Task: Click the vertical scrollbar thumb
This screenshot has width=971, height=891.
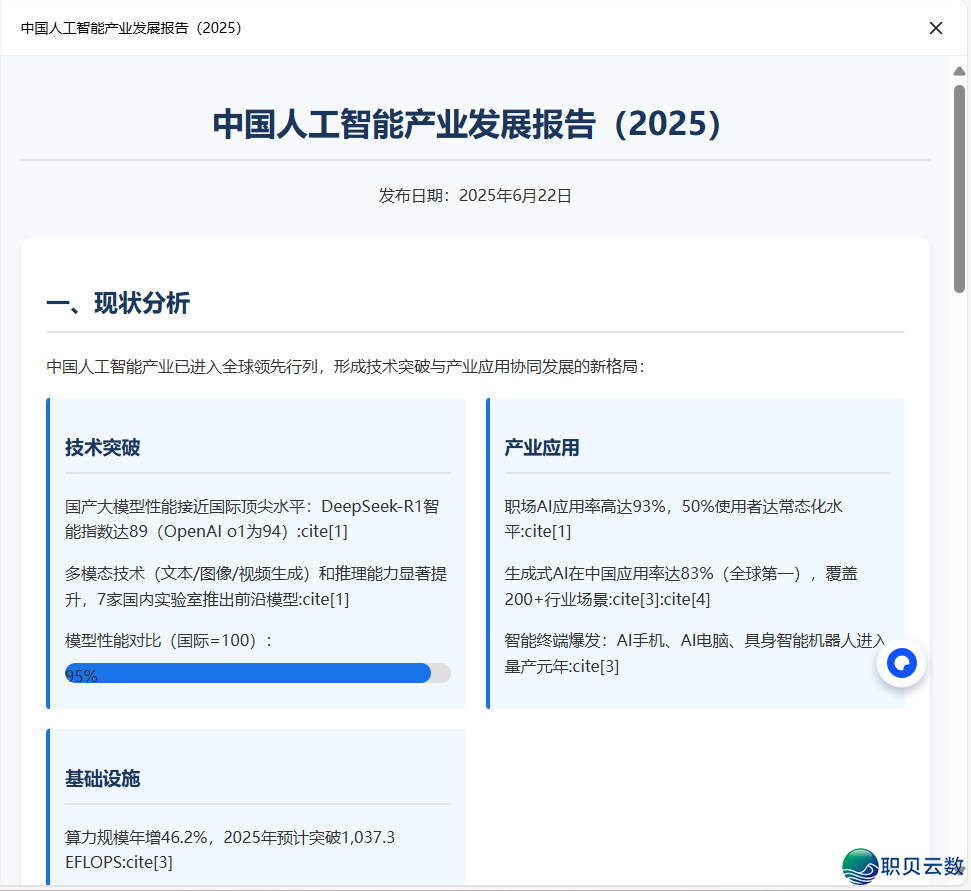Action: [x=959, y=188]
